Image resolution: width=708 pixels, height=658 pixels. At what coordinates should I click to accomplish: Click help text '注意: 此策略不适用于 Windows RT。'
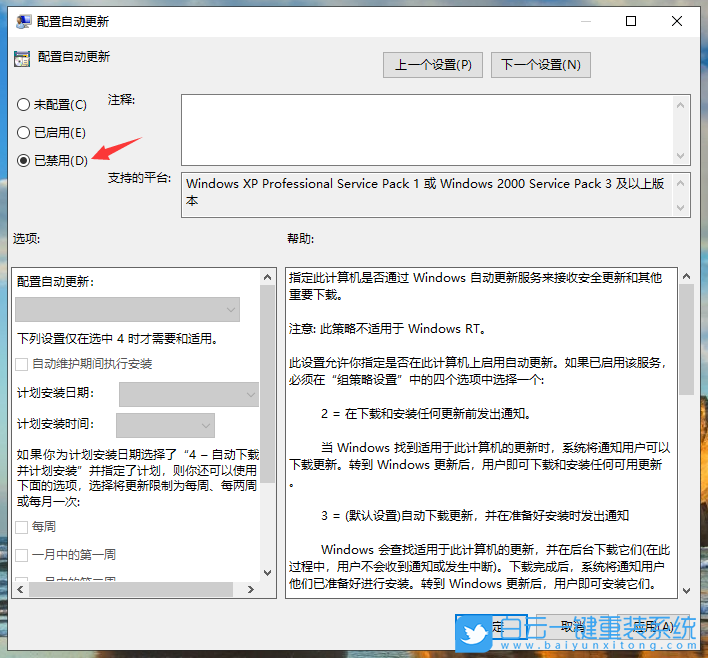(x=388, y=329)
